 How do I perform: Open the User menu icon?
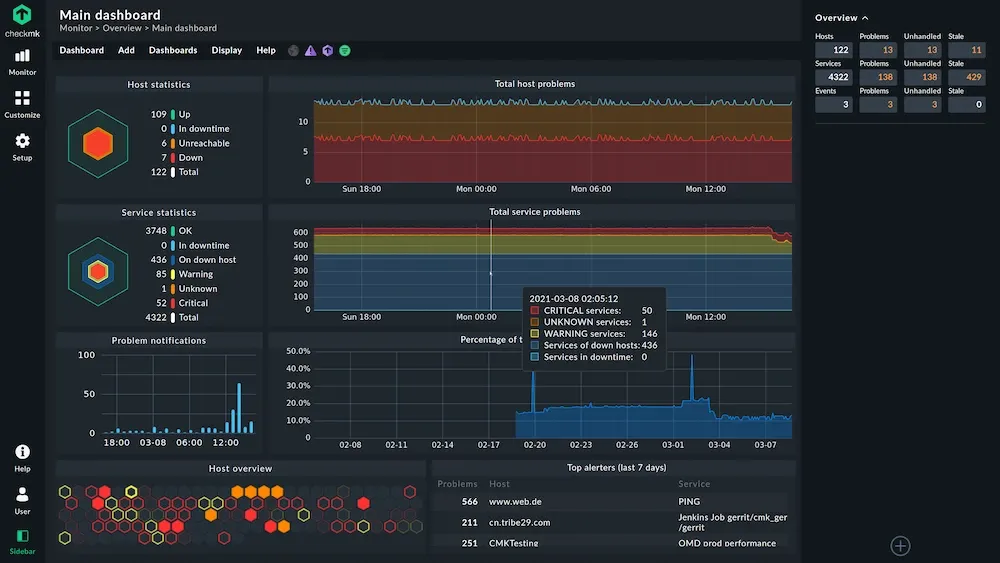click(22, 501)
